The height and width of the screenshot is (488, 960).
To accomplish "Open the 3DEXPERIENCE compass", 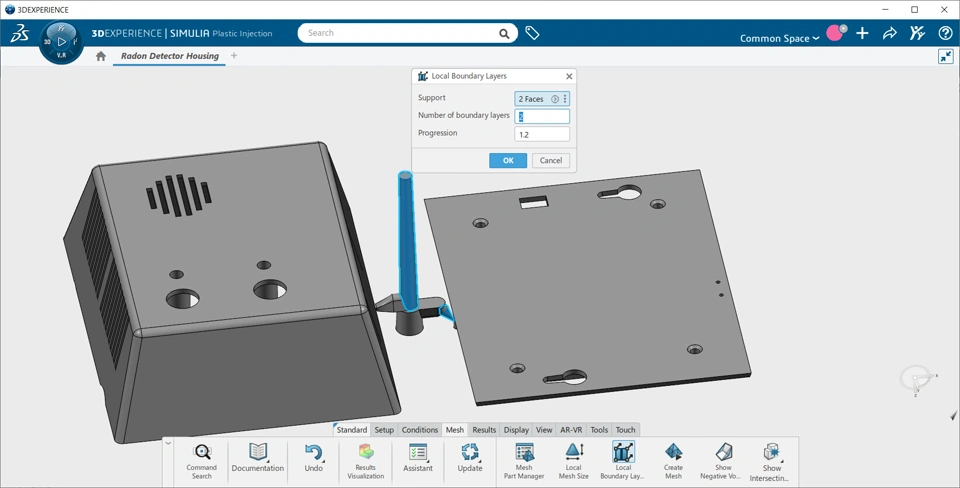I will pyautogui.click(x=61, y=42).
